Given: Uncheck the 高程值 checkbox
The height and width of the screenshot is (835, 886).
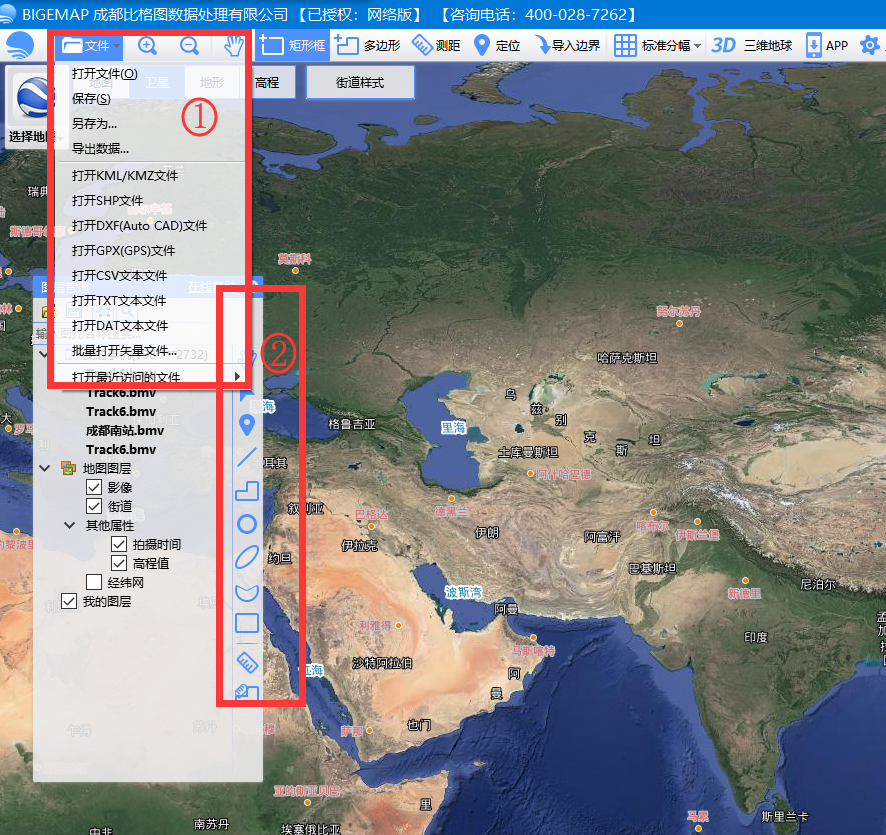Looking at the screenshot, I should coord(119,563).
